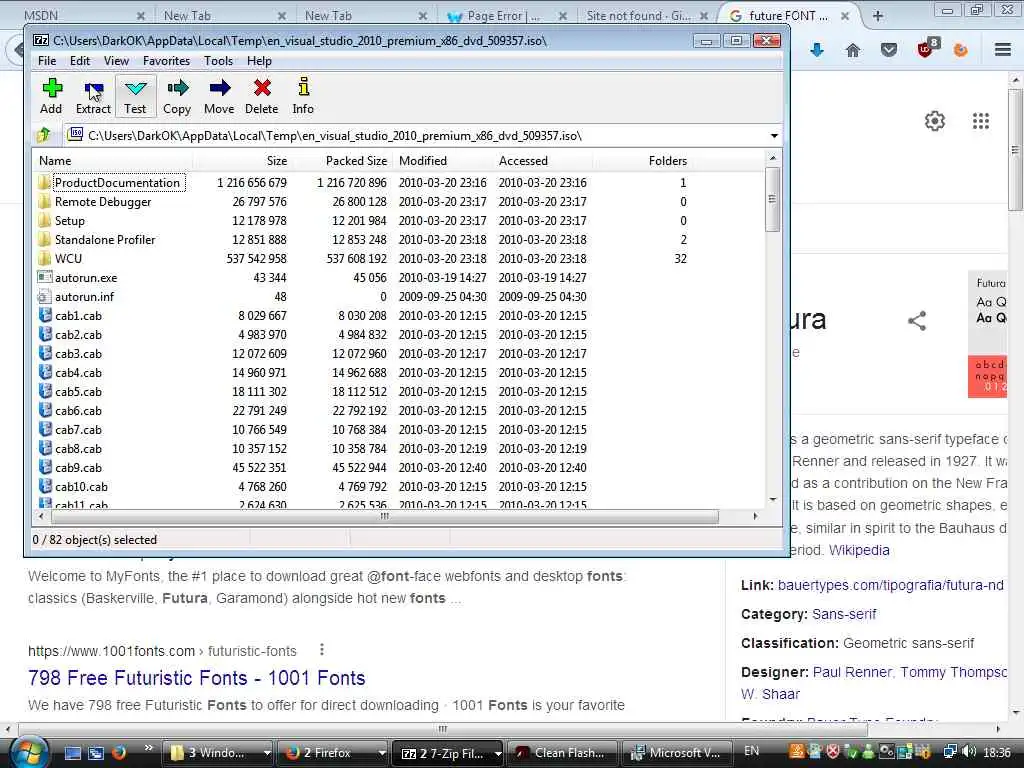1024x768 pixels.
Task: Open 798 Free Futuristic Fonts link
Action: (197, 678)
